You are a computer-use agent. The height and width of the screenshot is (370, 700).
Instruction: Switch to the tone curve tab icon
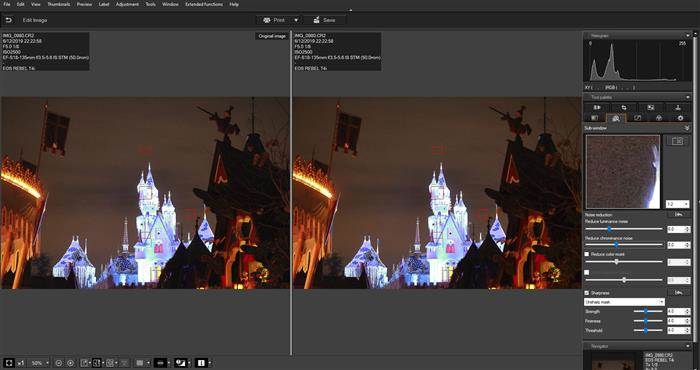pyautogui.click(x=637, y=118)
